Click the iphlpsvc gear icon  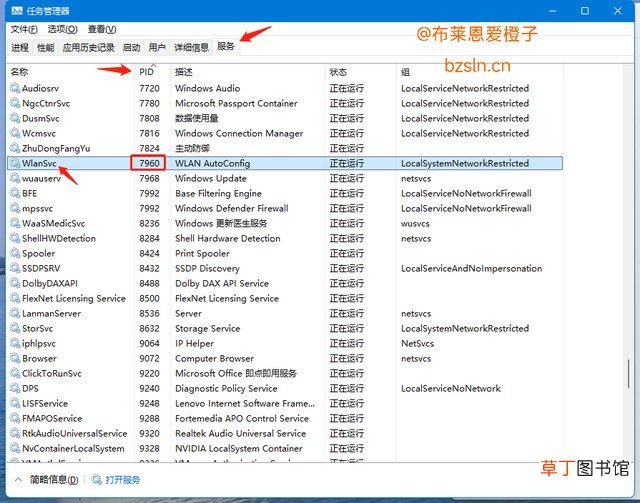pyautogui.click(x=15, y=343)
